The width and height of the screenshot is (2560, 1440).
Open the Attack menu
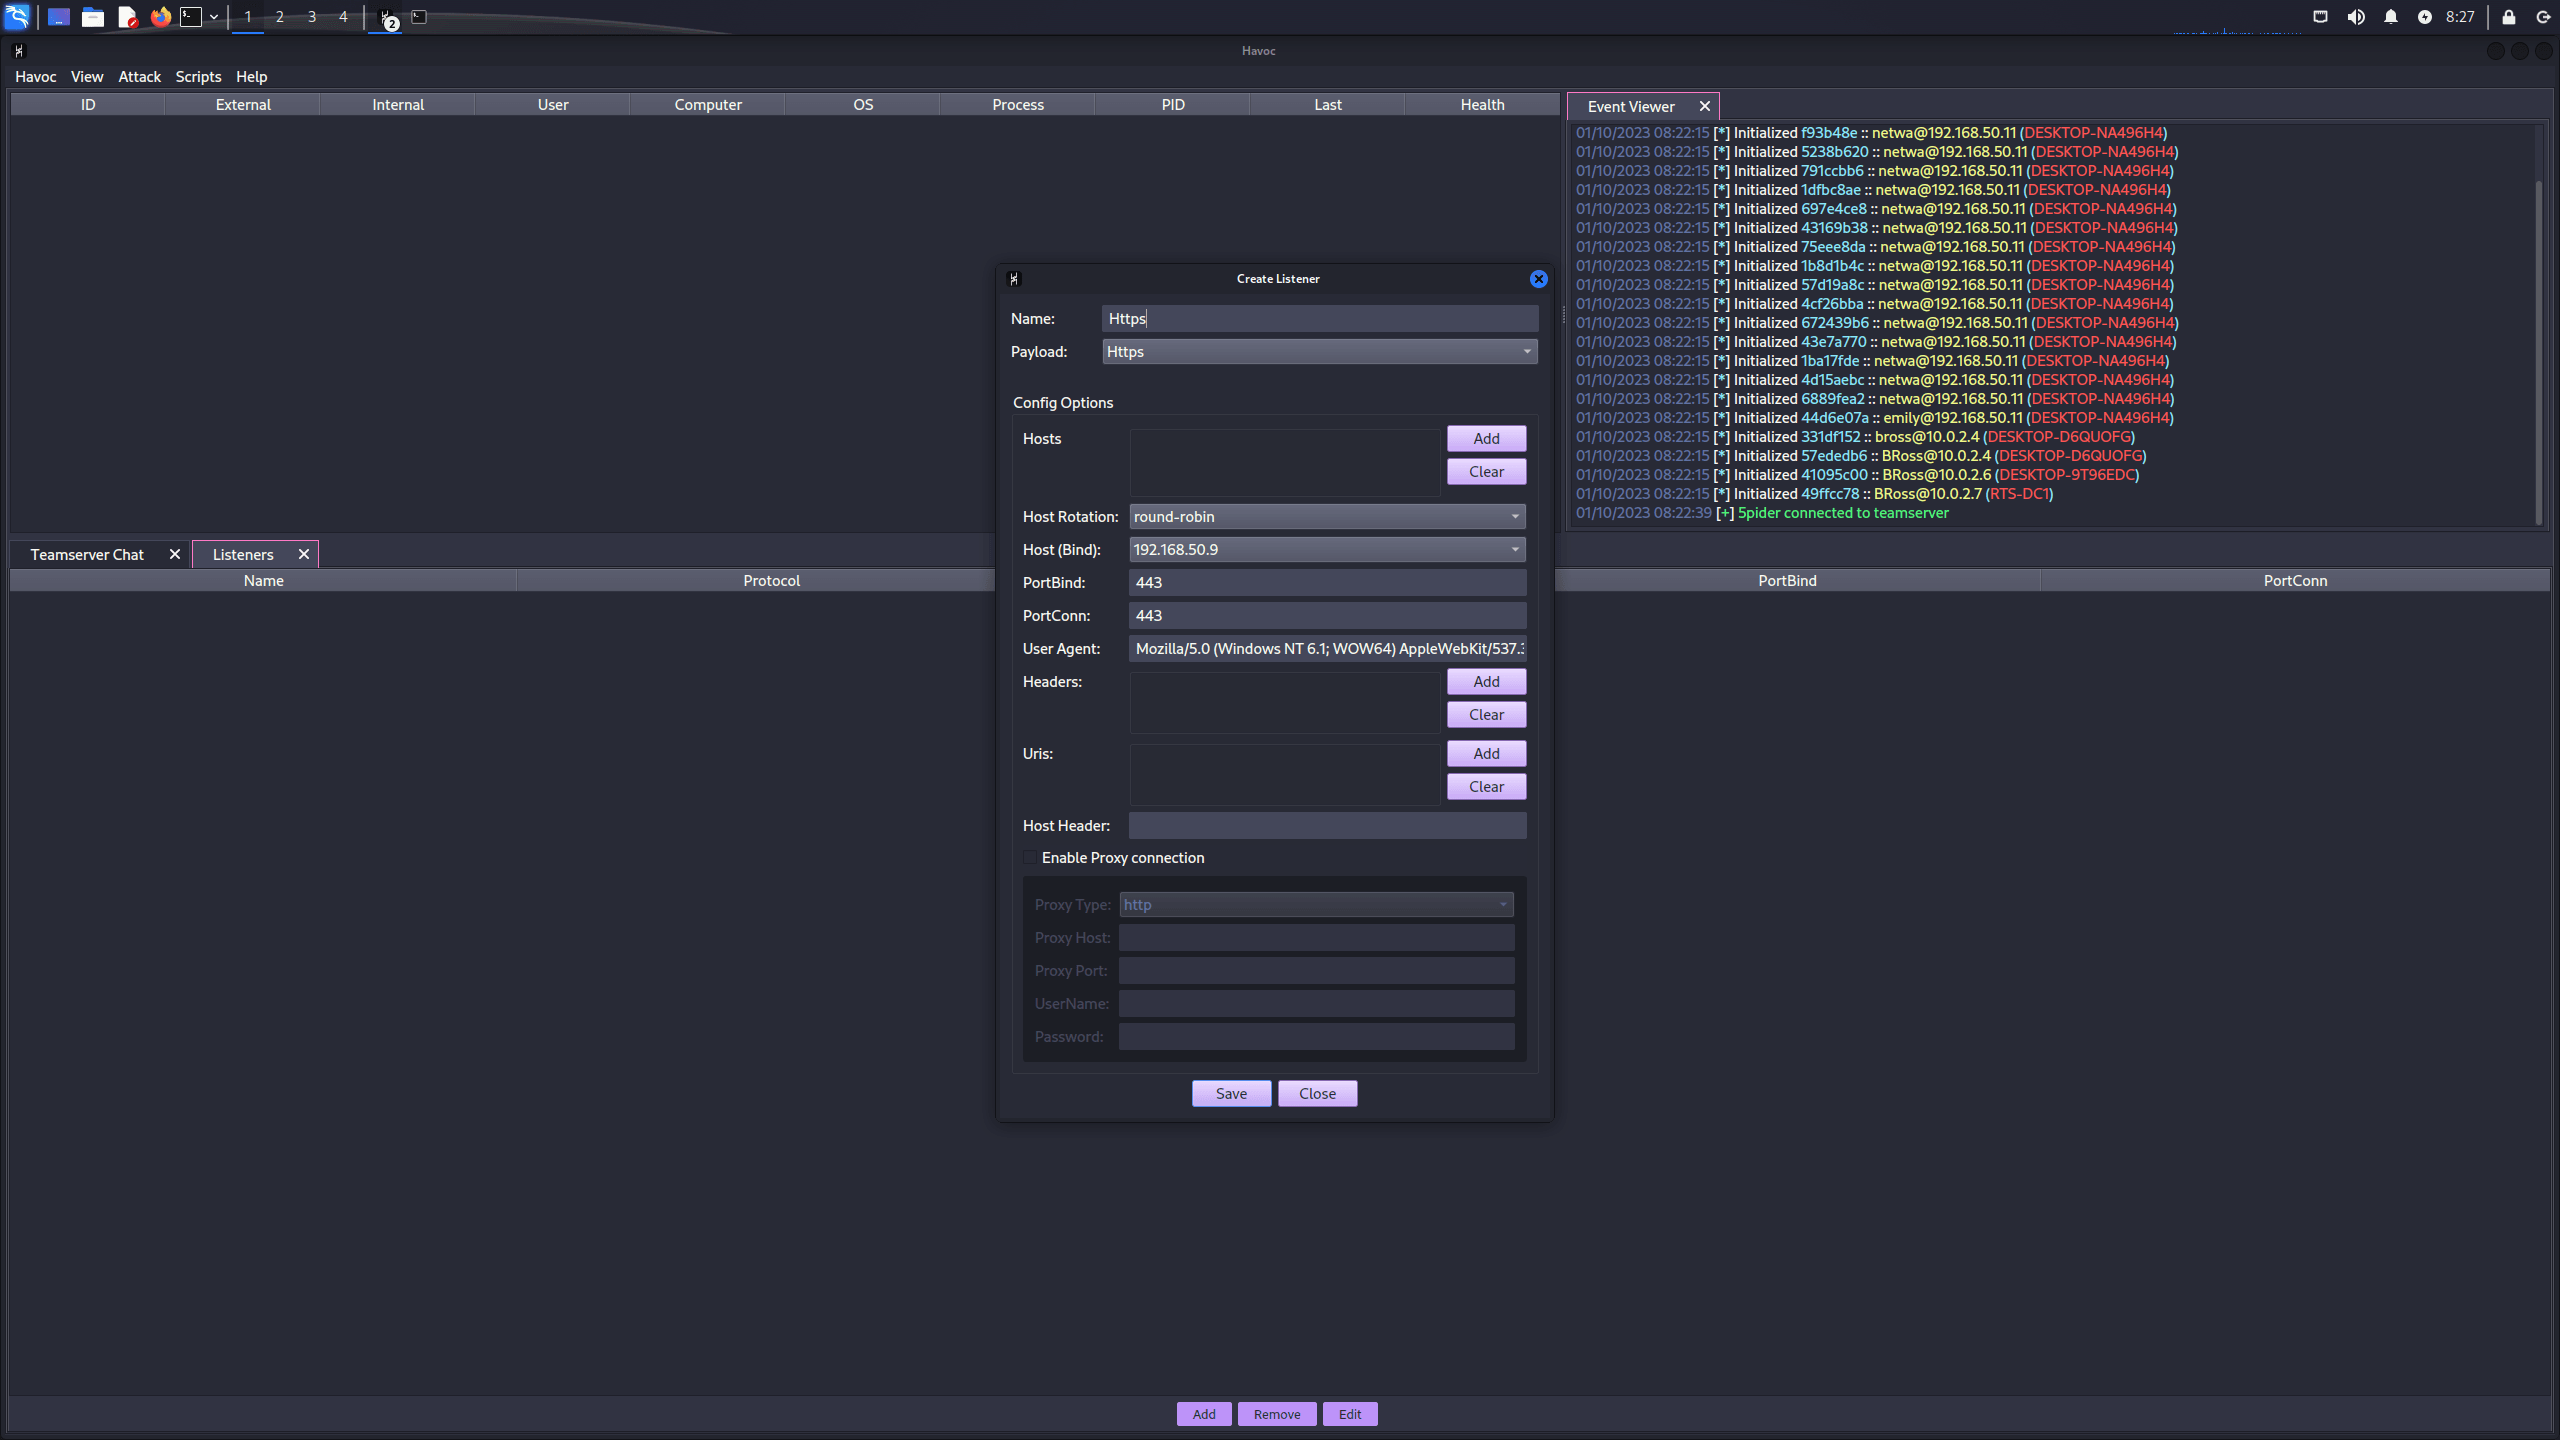[x=140, y=76]
